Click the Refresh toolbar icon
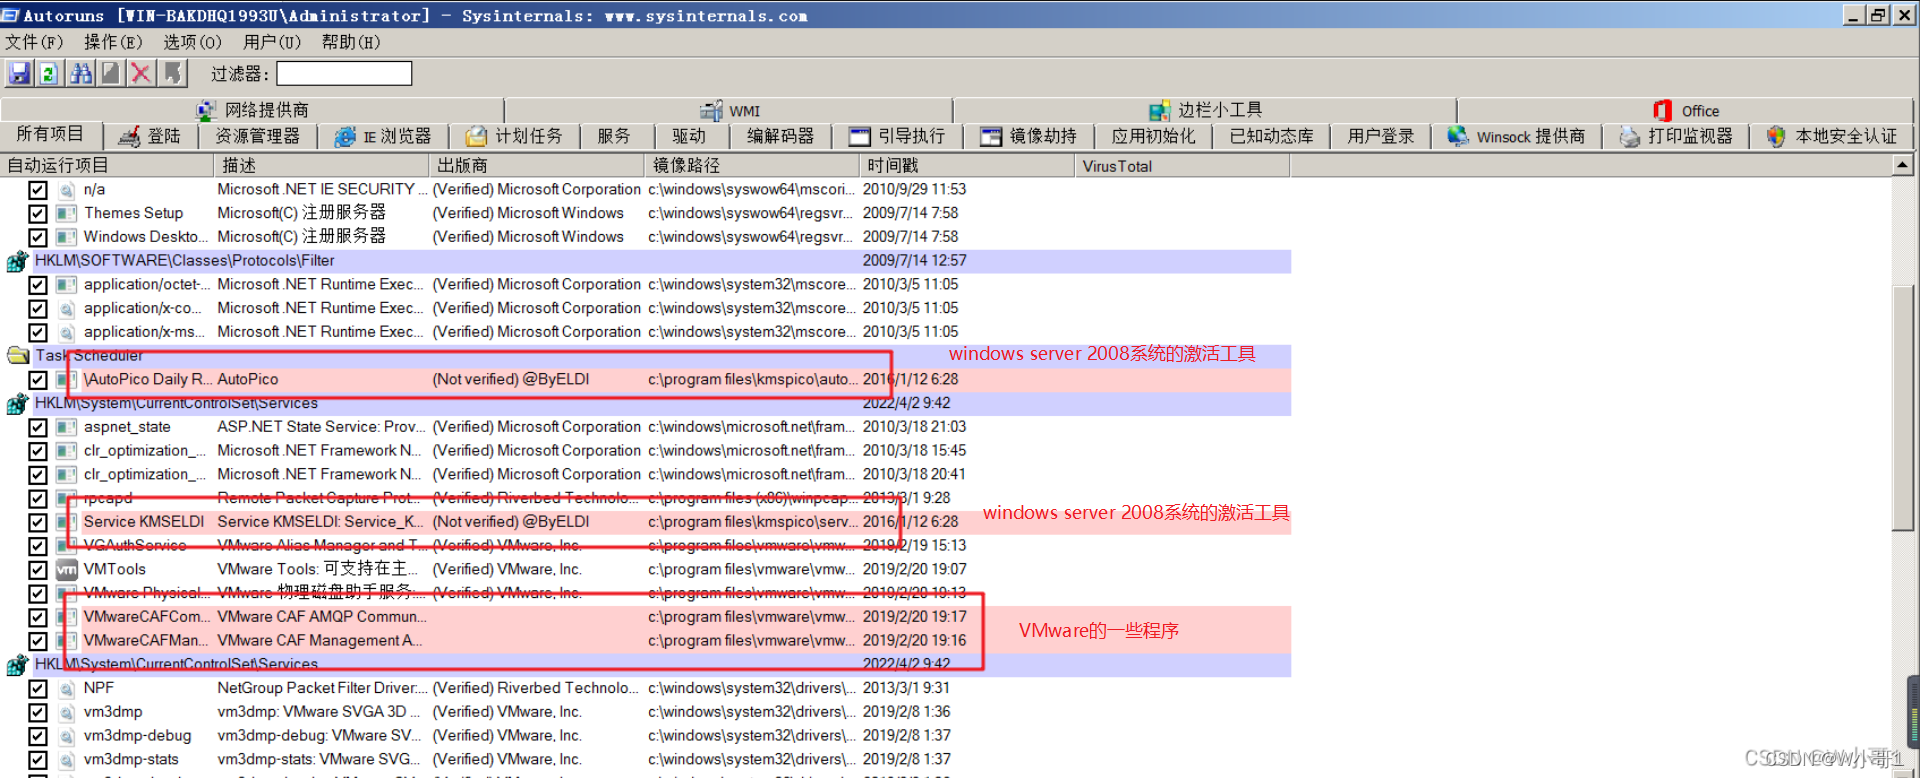 pyautogui.click(x=48, y=73)
